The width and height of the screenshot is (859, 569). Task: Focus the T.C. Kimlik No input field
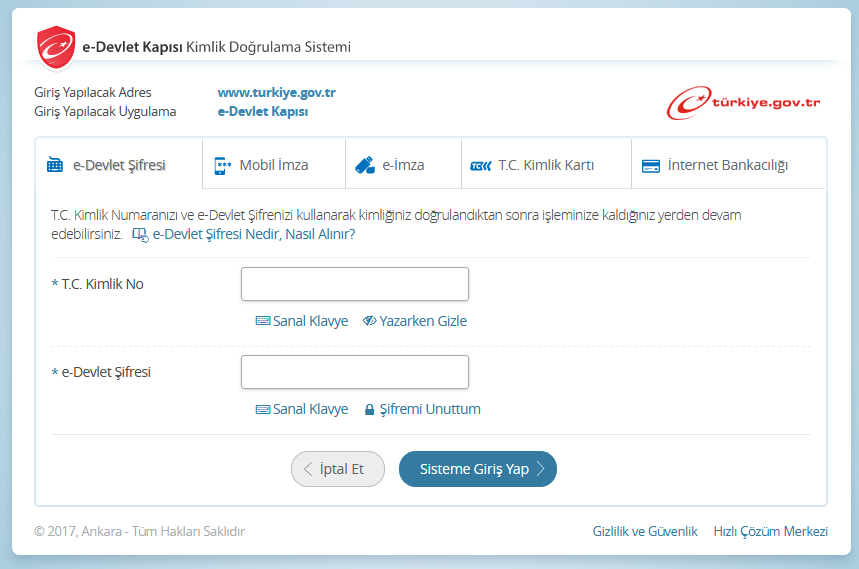coord(354,284)
